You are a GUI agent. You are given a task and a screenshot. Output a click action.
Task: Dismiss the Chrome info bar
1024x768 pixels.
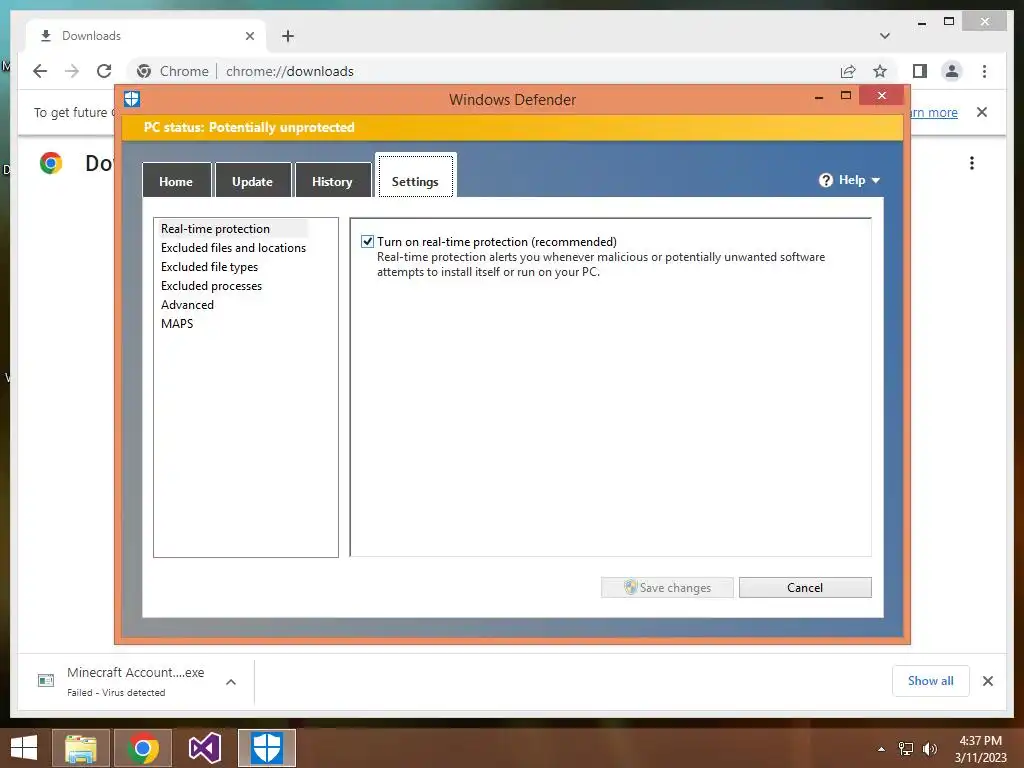pyautogui.click(x=982, y=112)
